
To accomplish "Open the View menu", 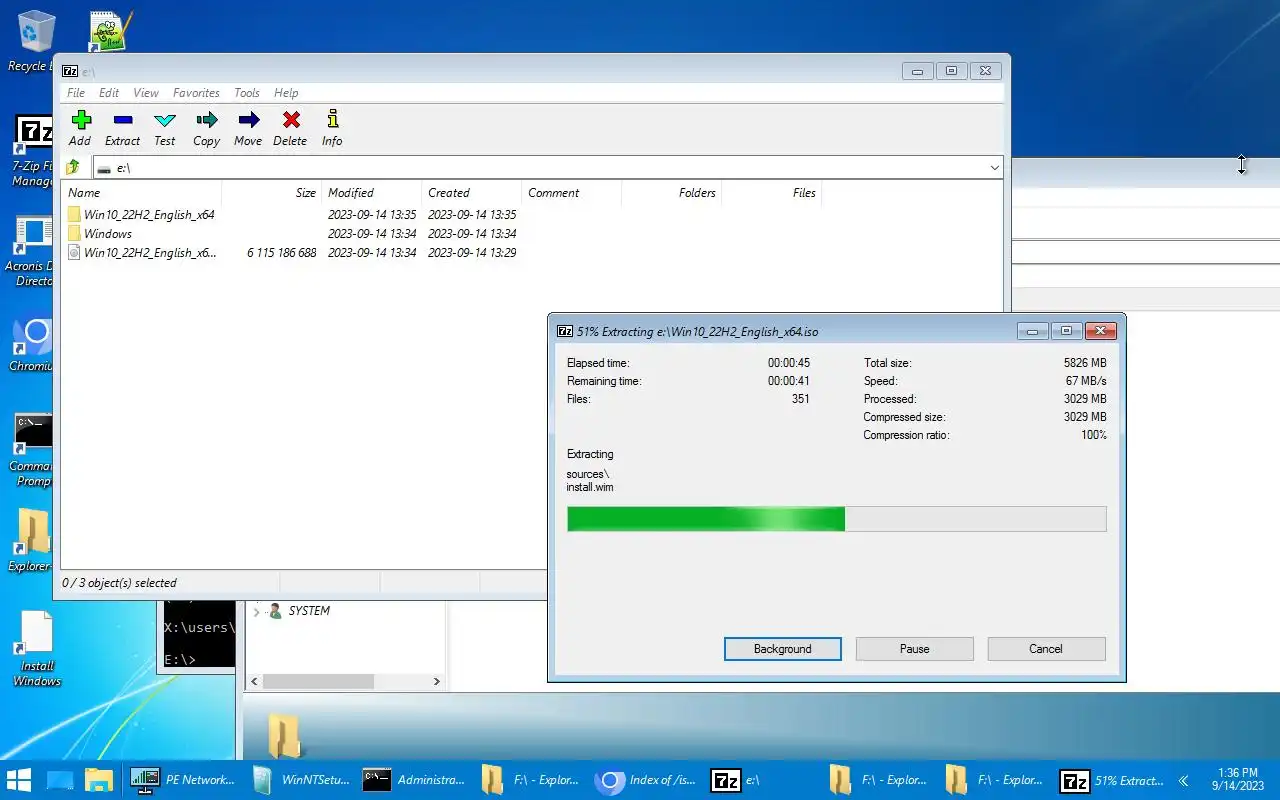I will (146, 93).
